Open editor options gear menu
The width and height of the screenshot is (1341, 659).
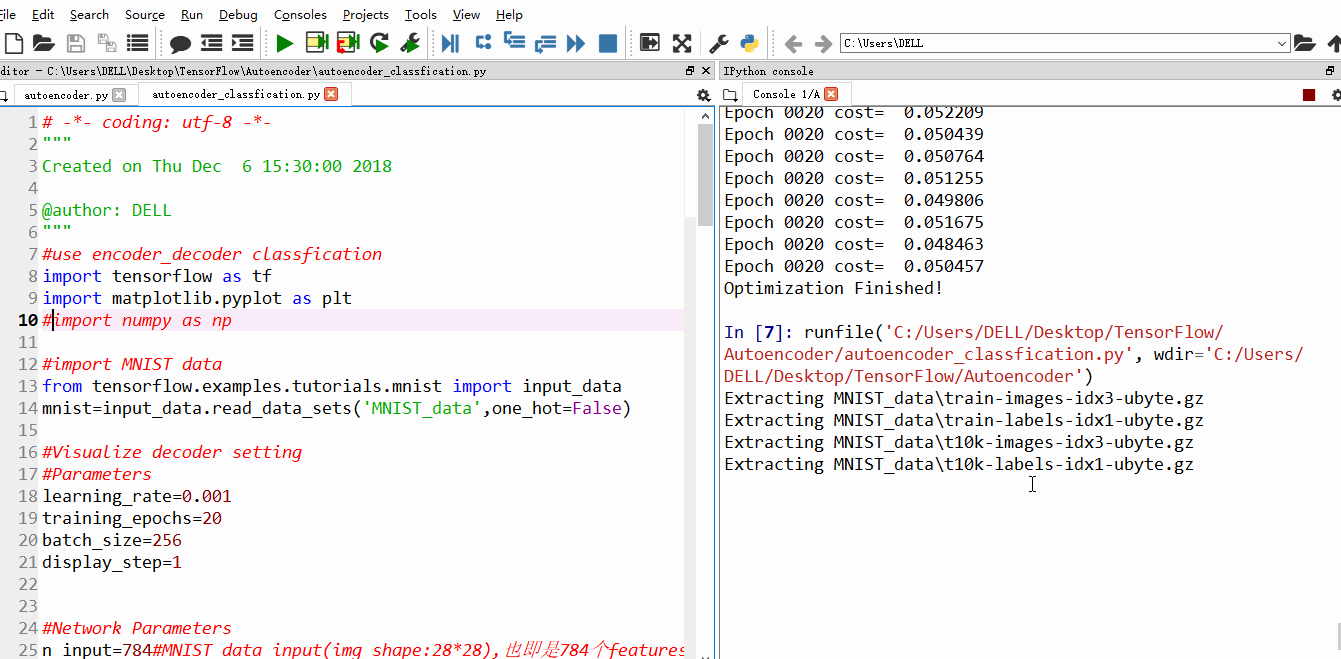tap(703, 95)
